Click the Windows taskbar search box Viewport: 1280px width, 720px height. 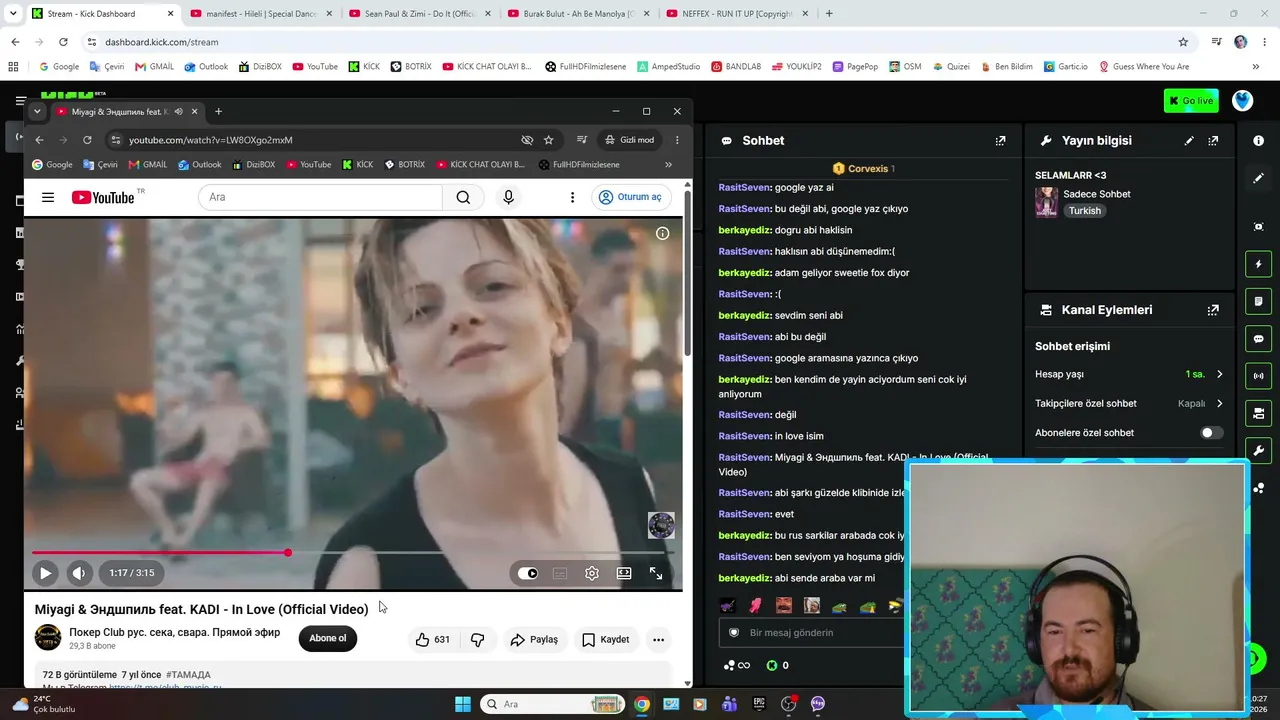coord(552,704)
